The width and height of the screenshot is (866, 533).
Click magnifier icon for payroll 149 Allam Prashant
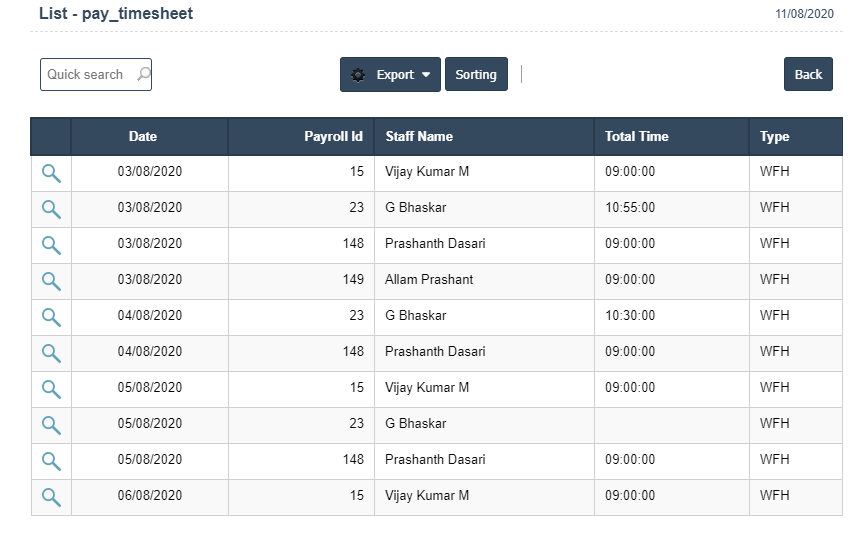[51, 282]
